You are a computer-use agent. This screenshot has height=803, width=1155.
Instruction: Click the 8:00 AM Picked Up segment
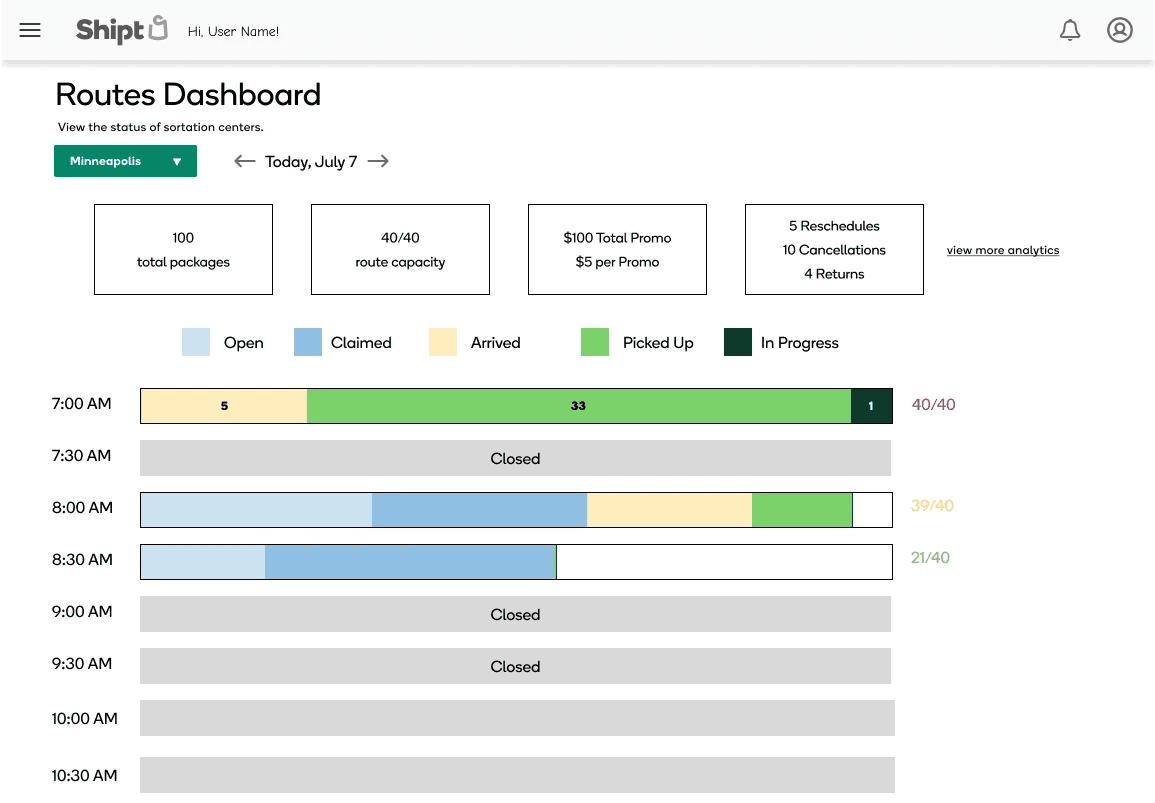click(x=802, y=510)
